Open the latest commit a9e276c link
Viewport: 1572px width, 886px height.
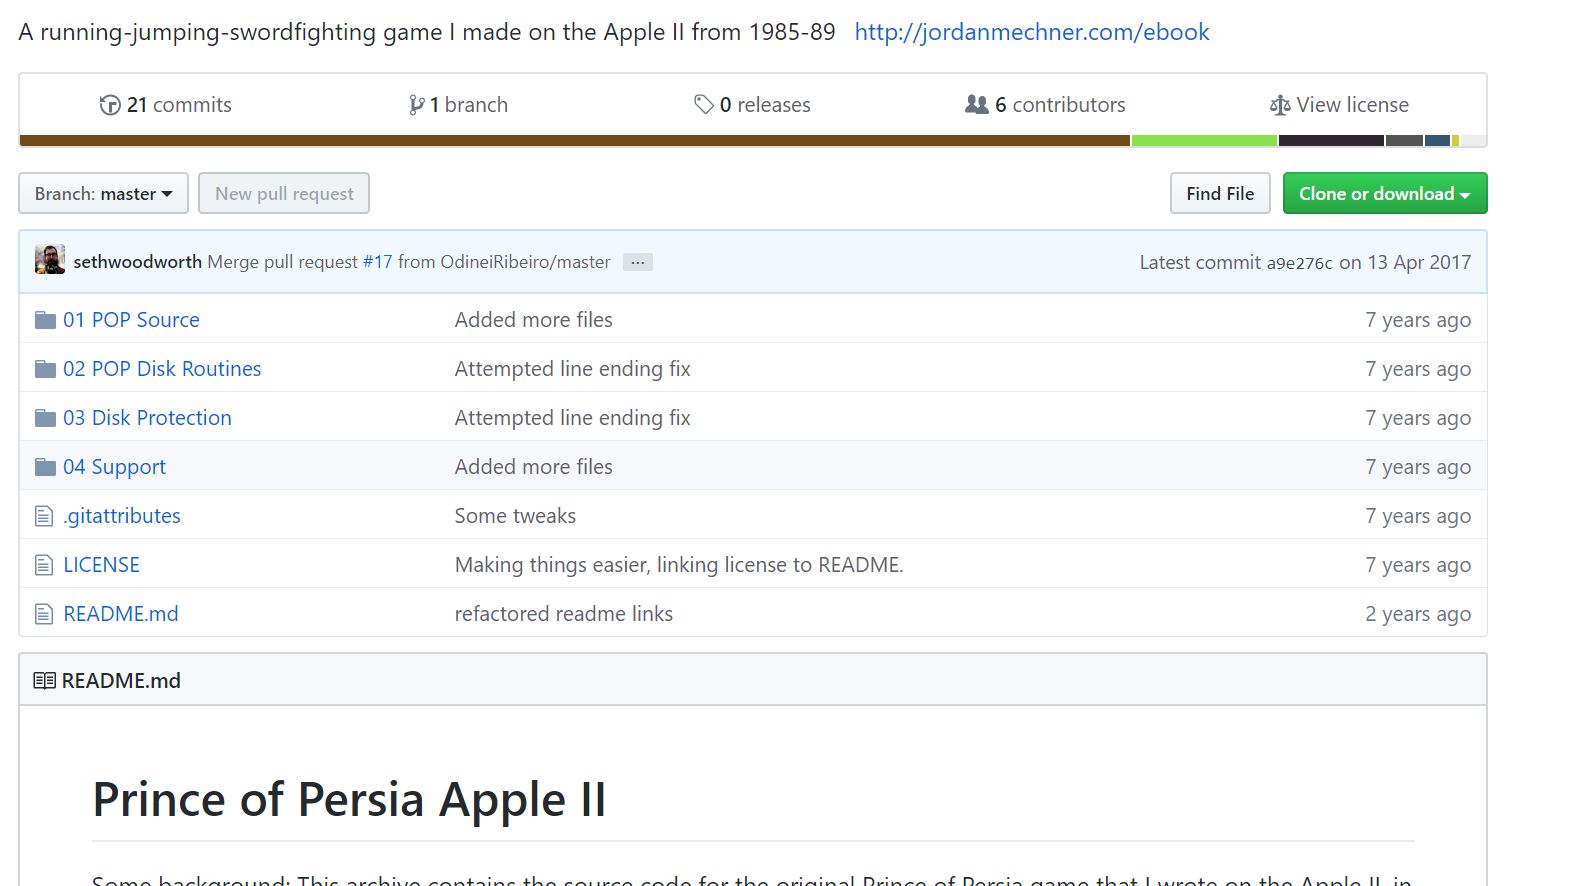click(1300, 263)
